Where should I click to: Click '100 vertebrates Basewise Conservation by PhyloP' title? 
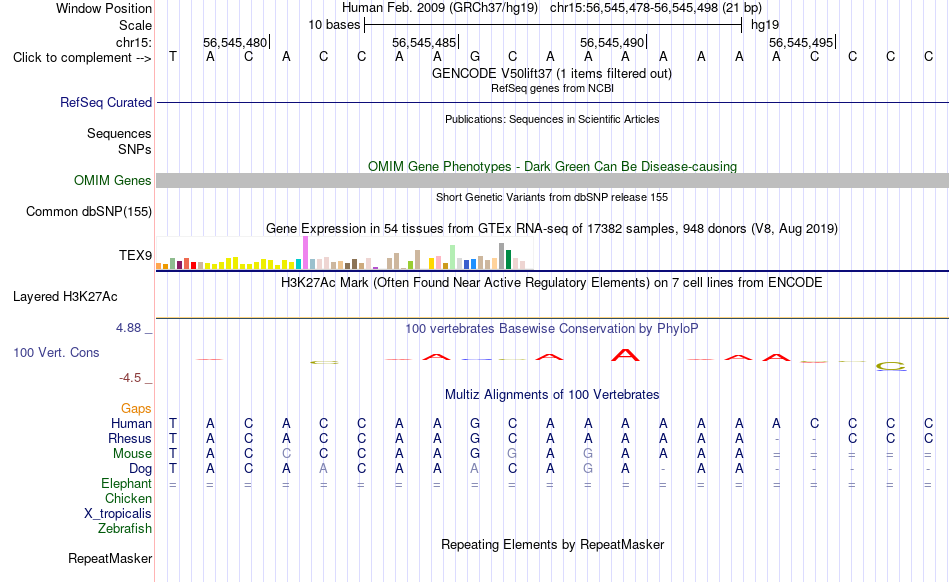pyautogui.click(x=551, y=329)
